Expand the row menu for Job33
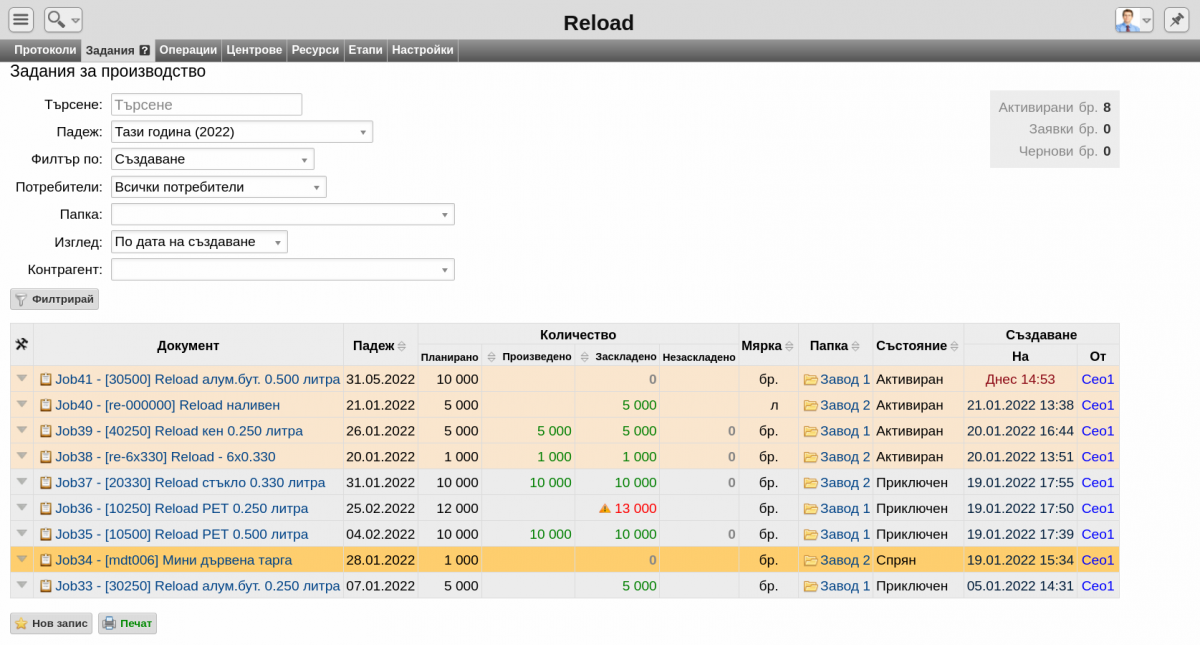Viewport: 1200px width, 645px height. [x=22, y=585]
